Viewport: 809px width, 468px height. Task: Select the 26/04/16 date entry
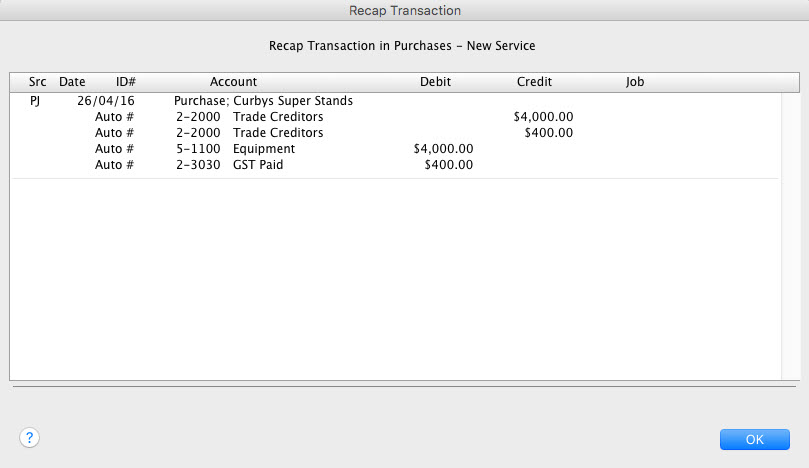(x=106, y=101)
